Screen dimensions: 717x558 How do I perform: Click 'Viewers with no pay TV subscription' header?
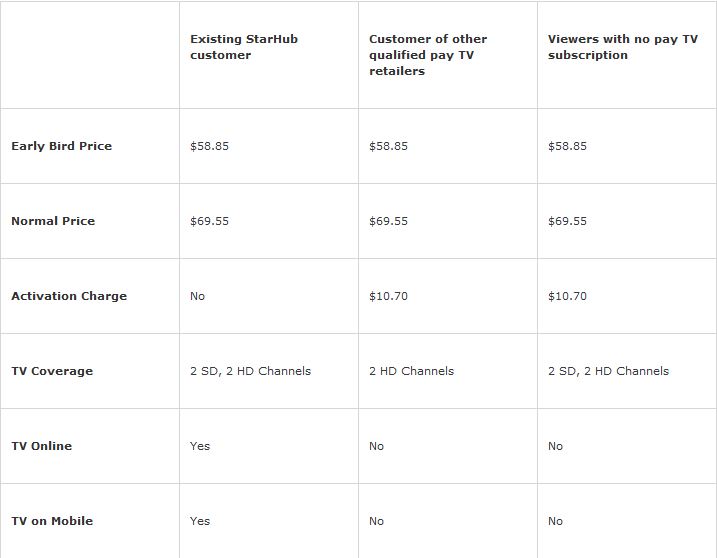click(623, 47)
